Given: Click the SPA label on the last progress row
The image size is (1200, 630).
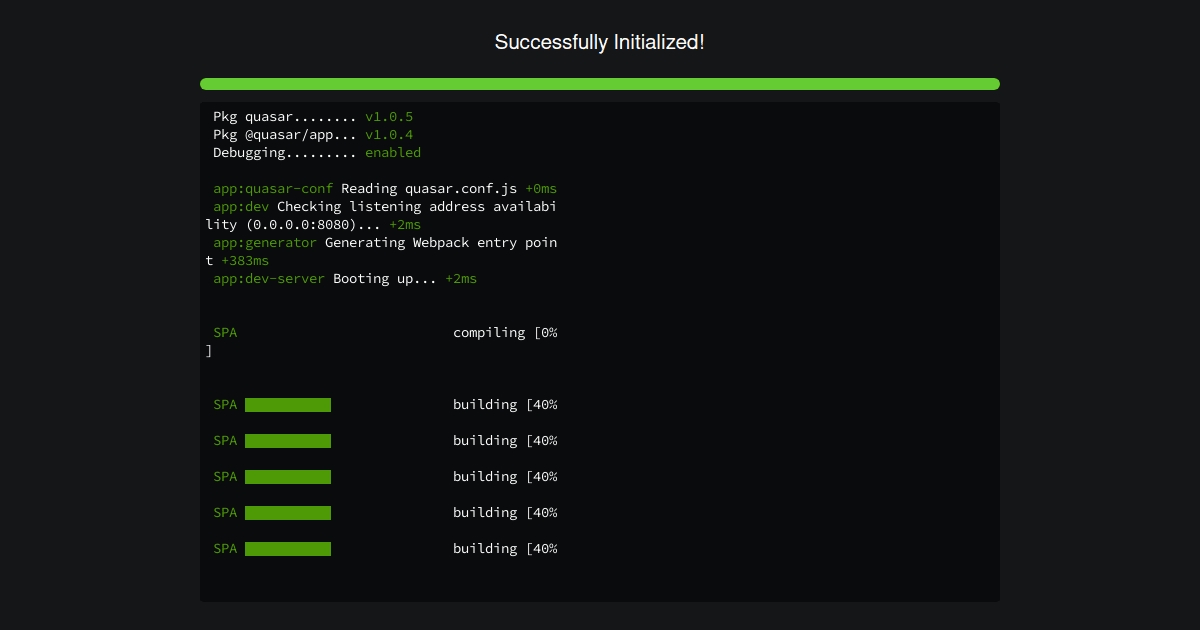Looking at the screenshot, I should coord(224,548).
